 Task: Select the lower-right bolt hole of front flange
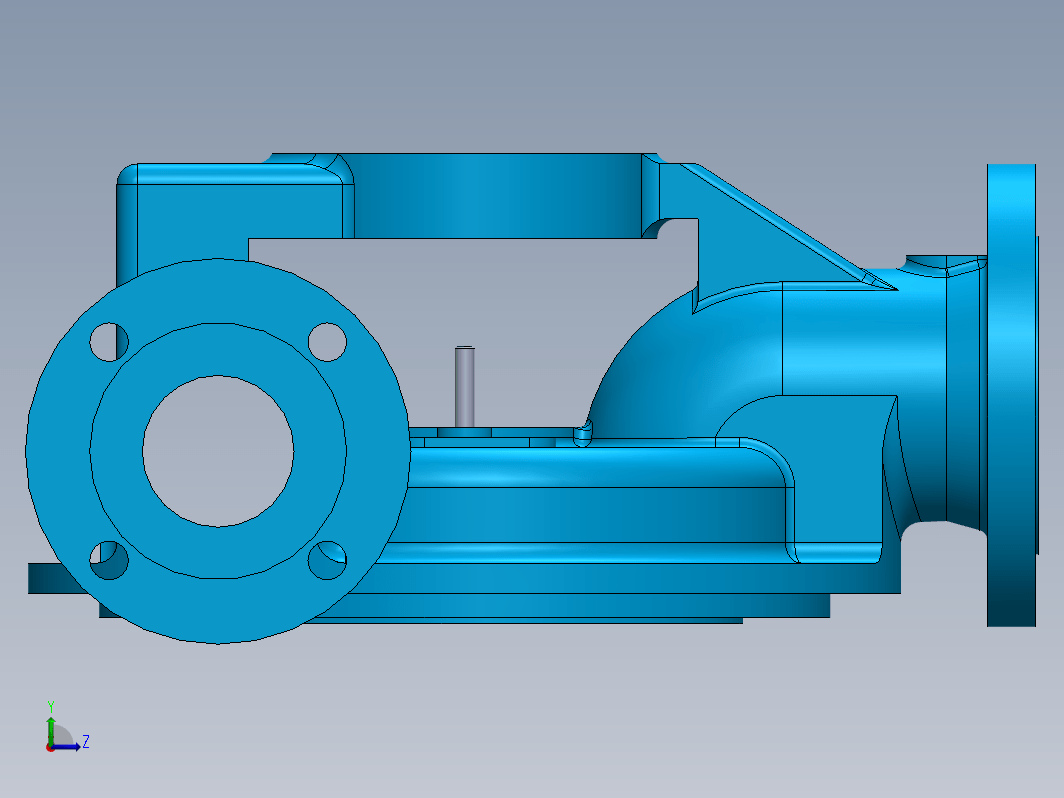327,560
